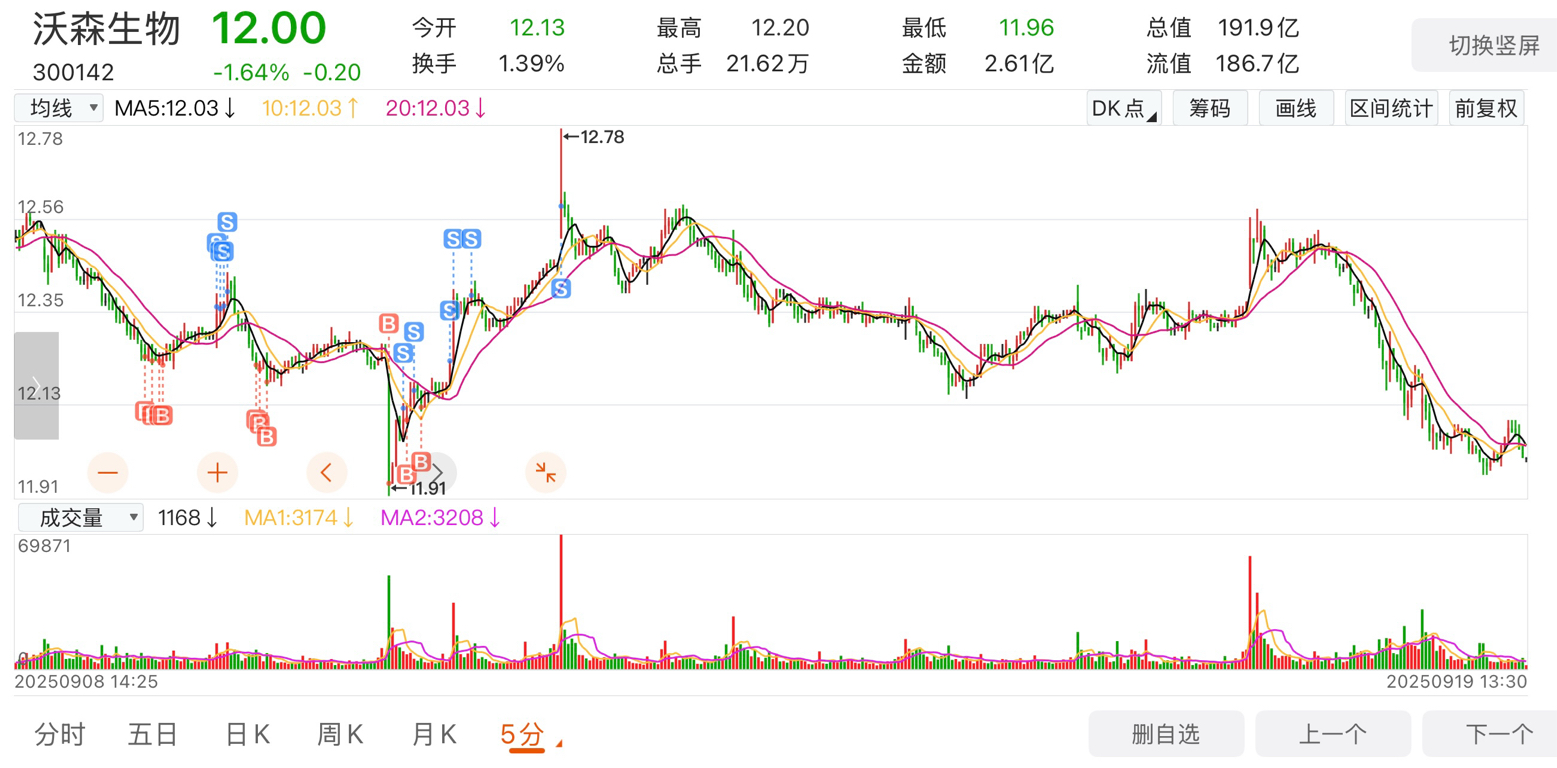Click the MA2:3208 volume label
Screen dimensions: 1557x768
[x=441, y=518]
